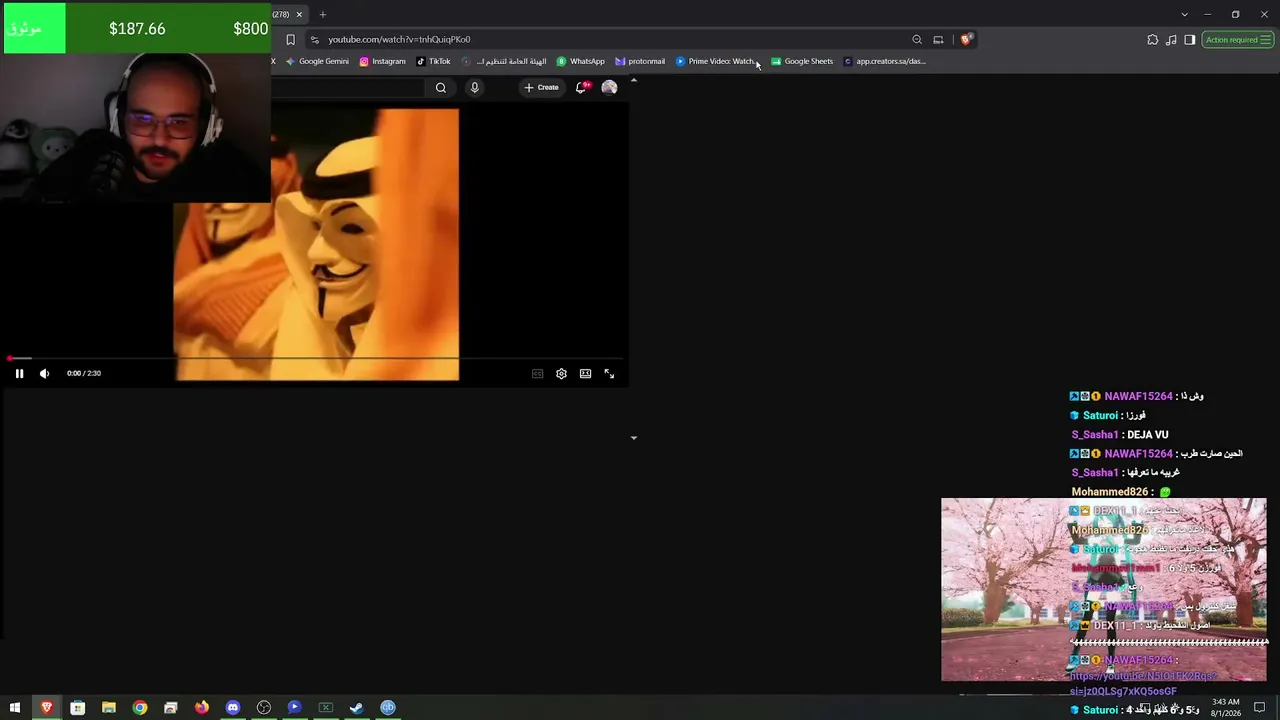Open qBittorrent from the taskbar
The width and height of the screenshot is (1280, 720).
click(387, 708)
